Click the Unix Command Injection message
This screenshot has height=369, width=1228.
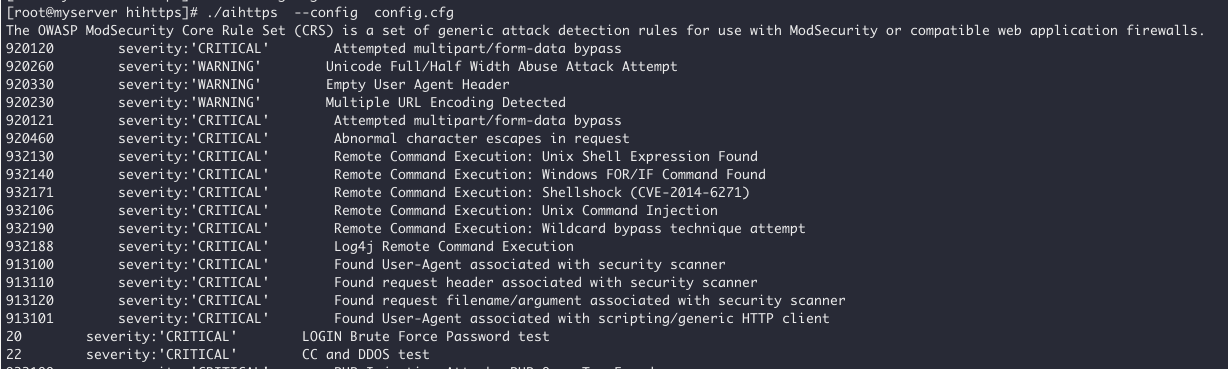(630, 211)
